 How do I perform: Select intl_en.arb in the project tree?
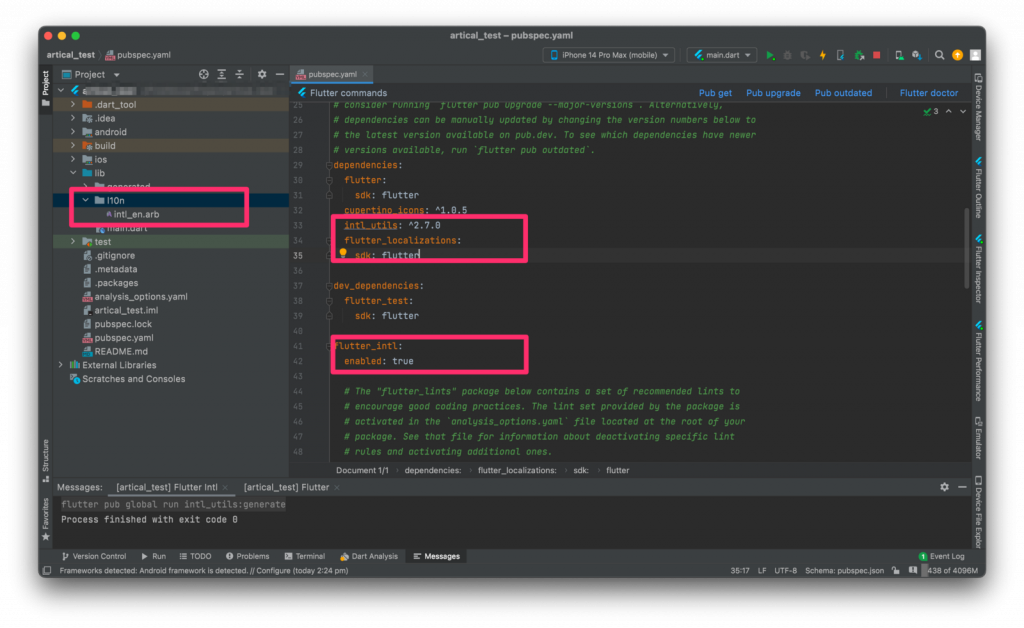[136, 214]
